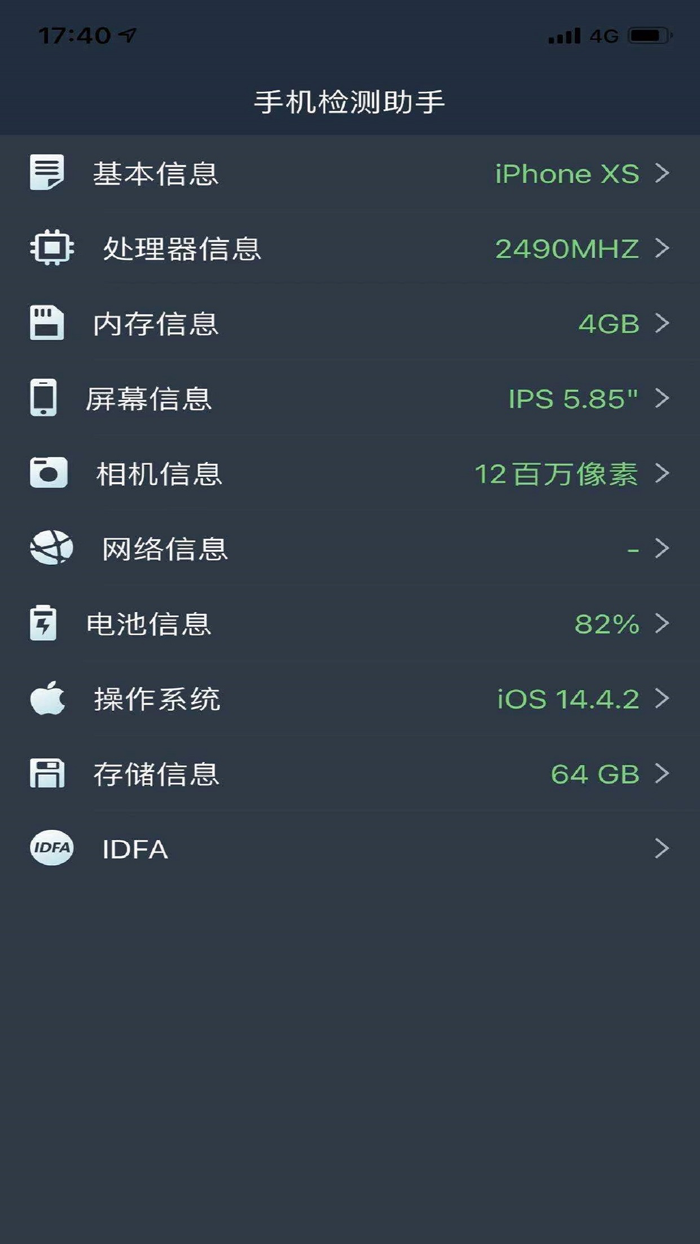
Task: Open the 网络信息 details via chevron
Action: (x=662, y=548)
